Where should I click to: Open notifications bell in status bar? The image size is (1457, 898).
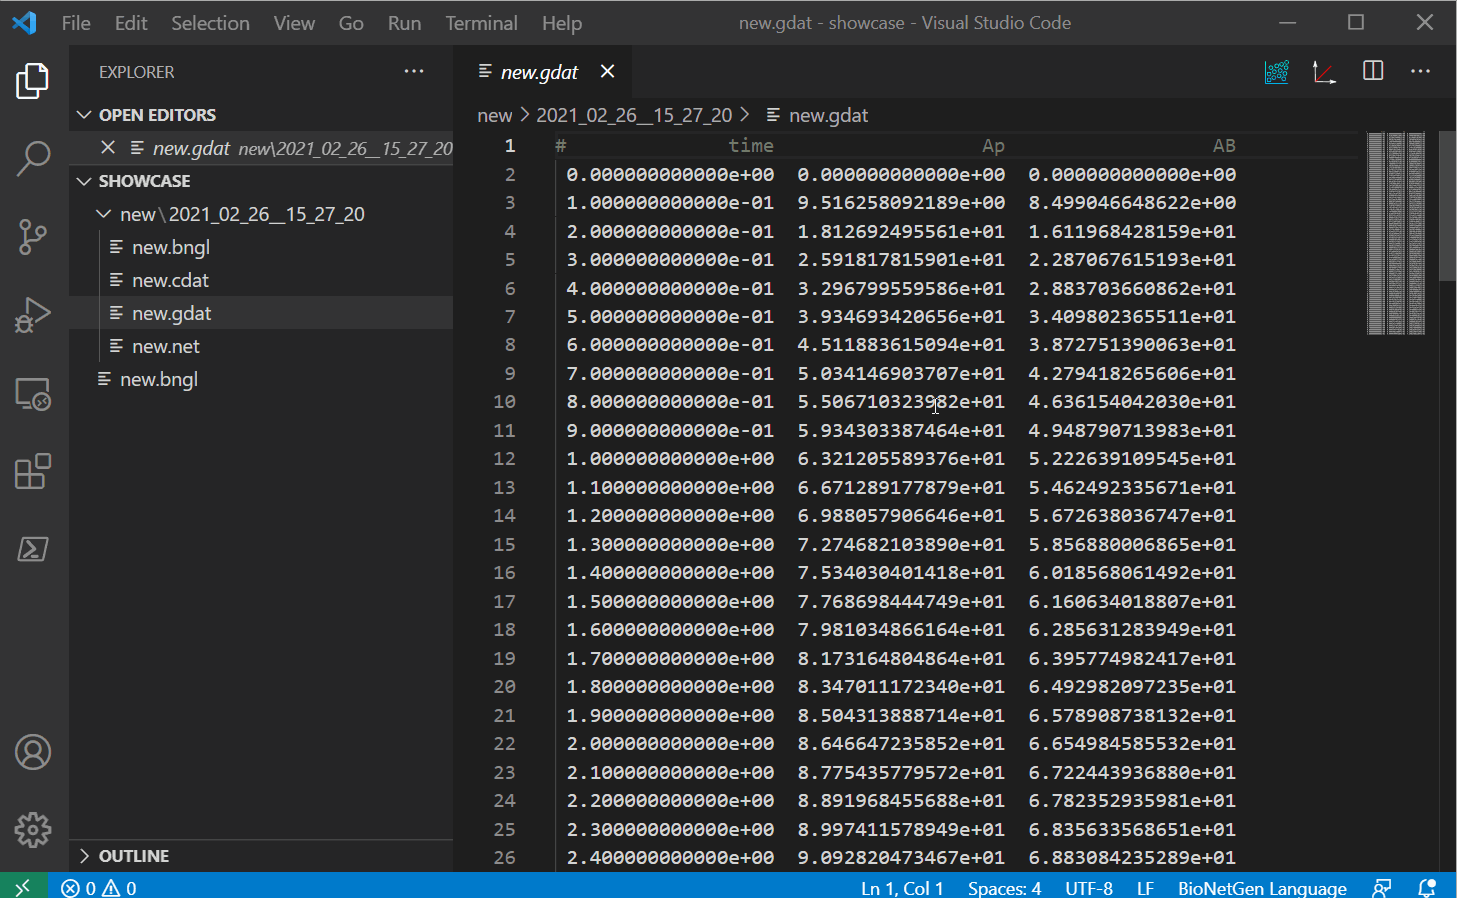tap(1427, 888)
